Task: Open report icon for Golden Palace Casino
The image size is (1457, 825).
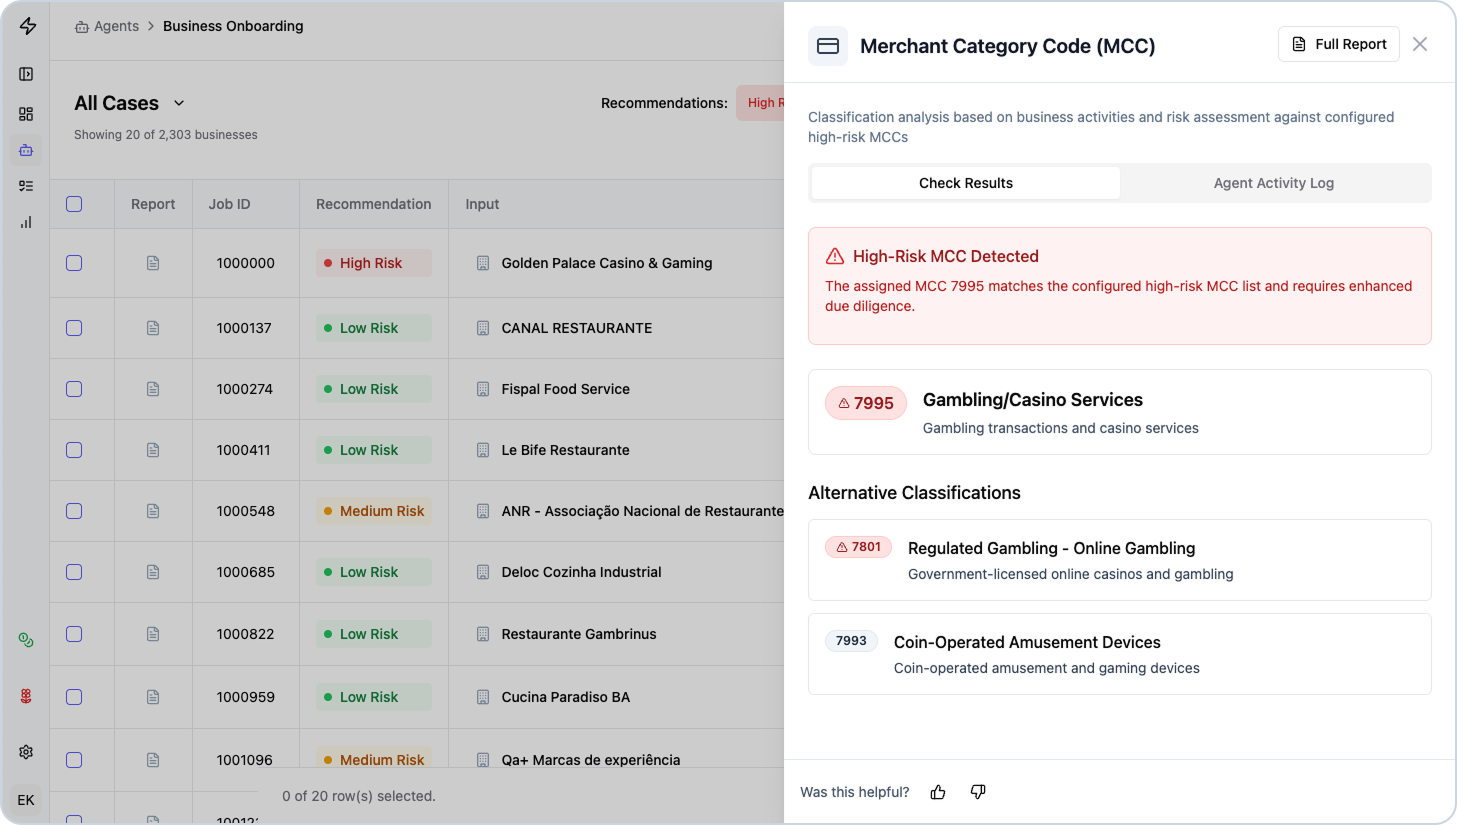Action: (x=153, y=263)
